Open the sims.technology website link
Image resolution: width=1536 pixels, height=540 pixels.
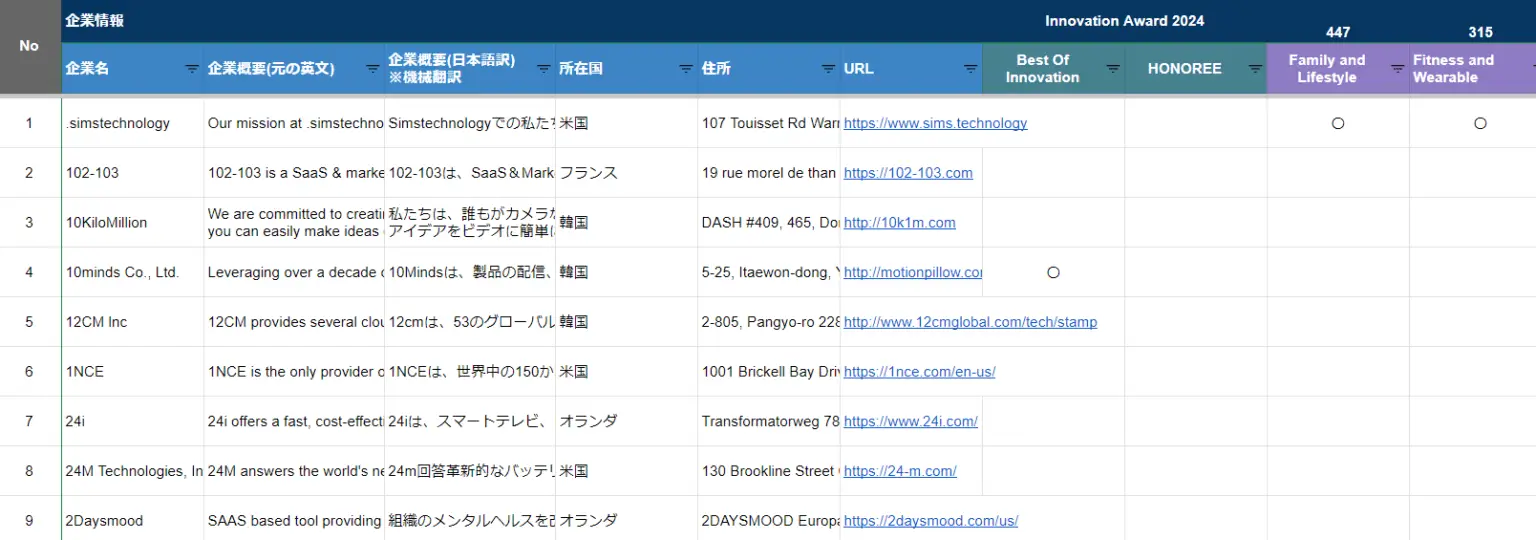(x=935, y=123)
